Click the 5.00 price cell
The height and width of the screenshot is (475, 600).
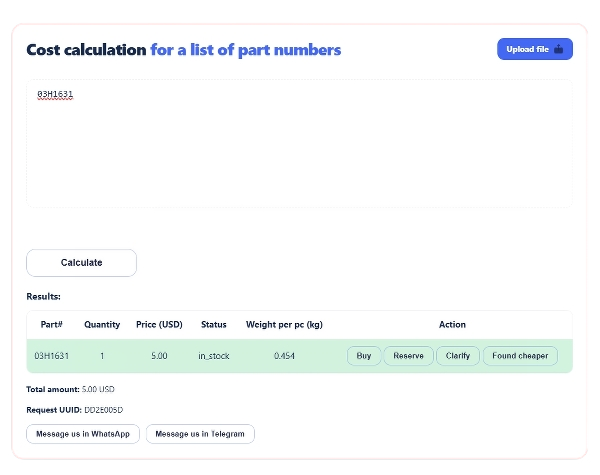[159, 356]
